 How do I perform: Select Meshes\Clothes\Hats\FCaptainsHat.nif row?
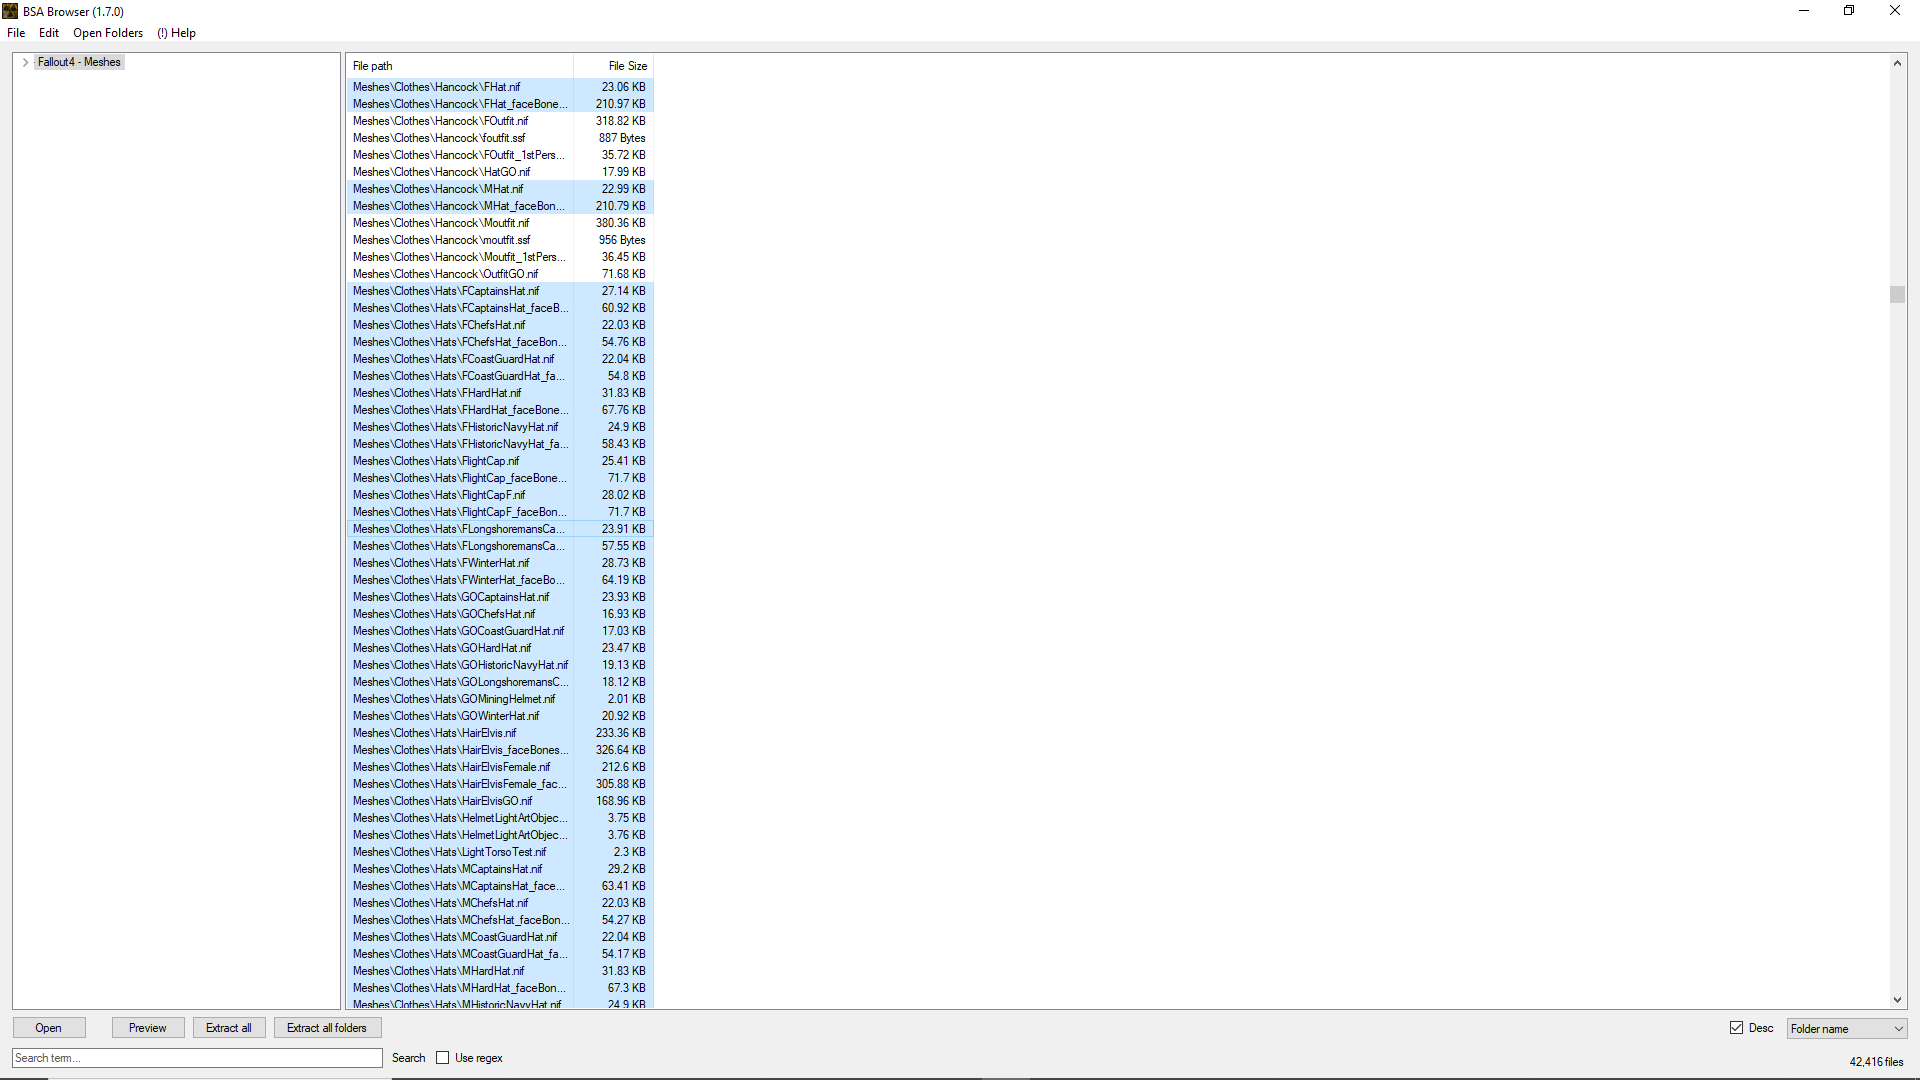tap(500, 291)
